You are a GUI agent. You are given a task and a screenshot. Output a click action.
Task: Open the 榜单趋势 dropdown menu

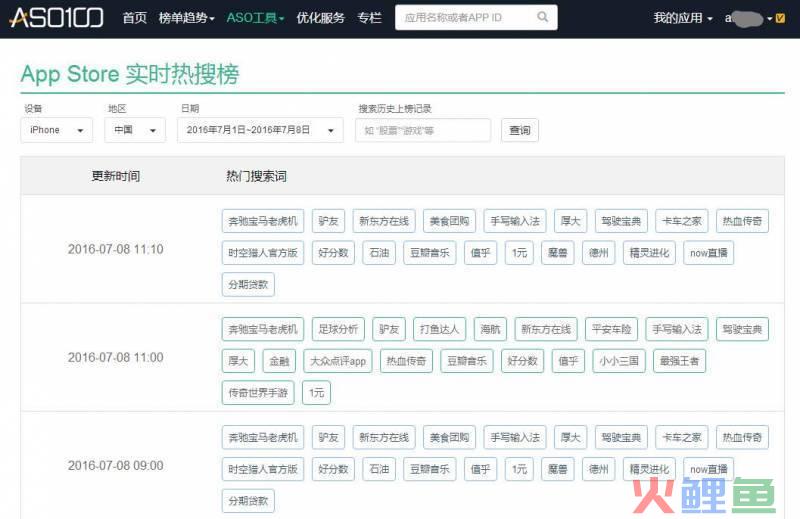pos(186,18)
